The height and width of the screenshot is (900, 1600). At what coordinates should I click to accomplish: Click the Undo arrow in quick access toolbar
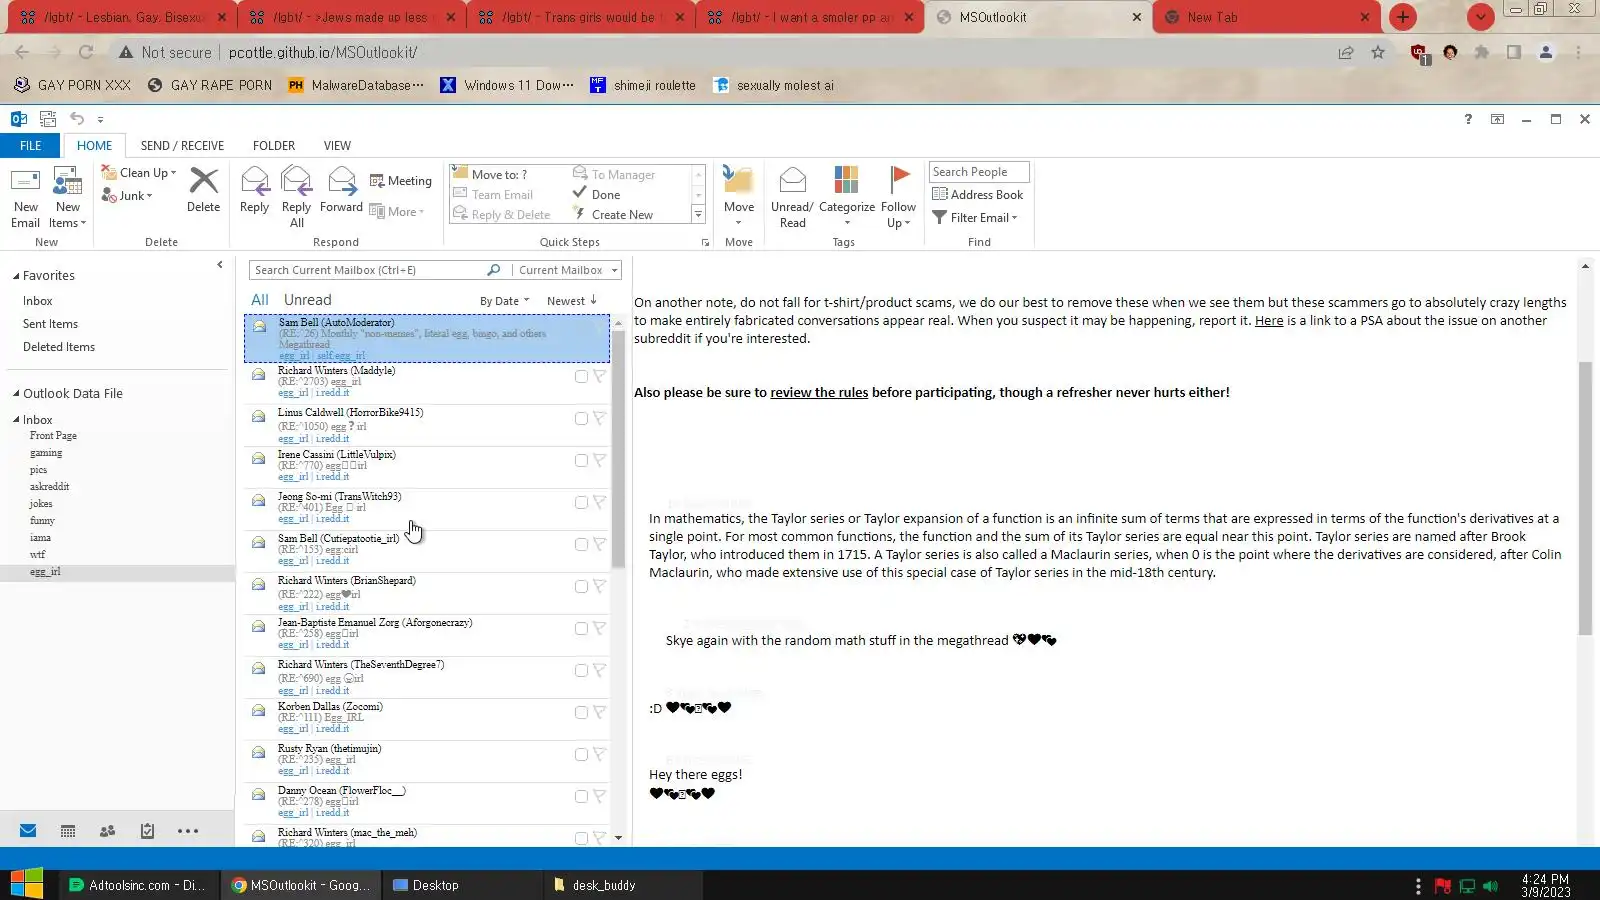click(x=77, y=119)
